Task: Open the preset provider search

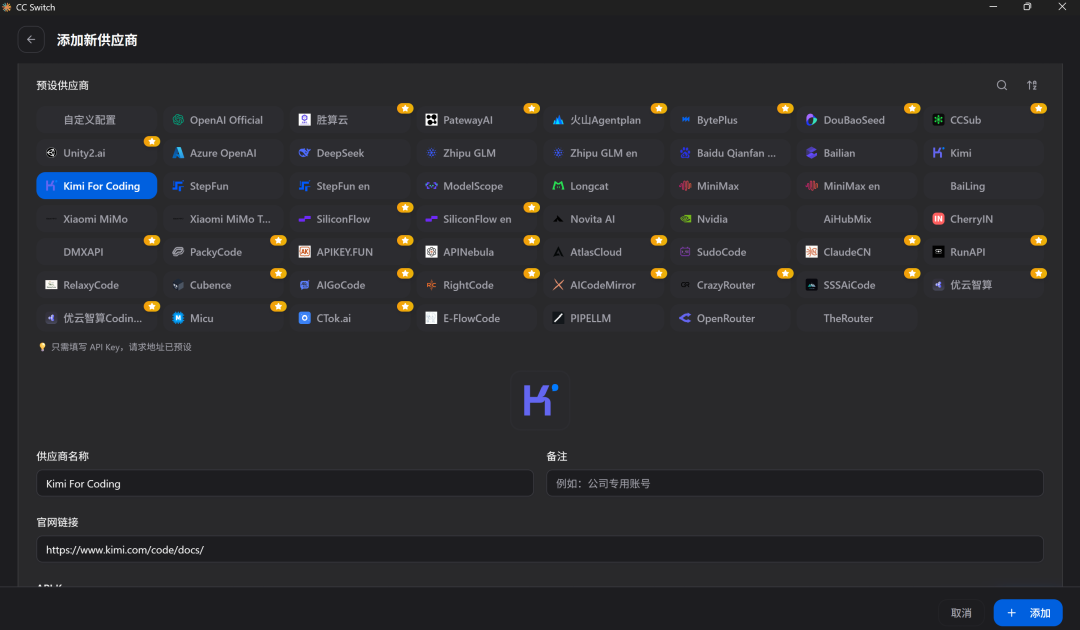Action: tap(1001, 85)
